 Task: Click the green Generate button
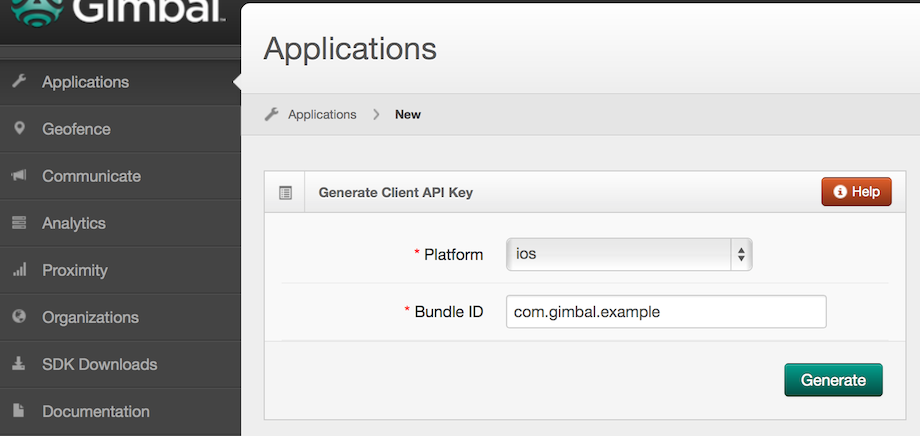pos(833,380)
